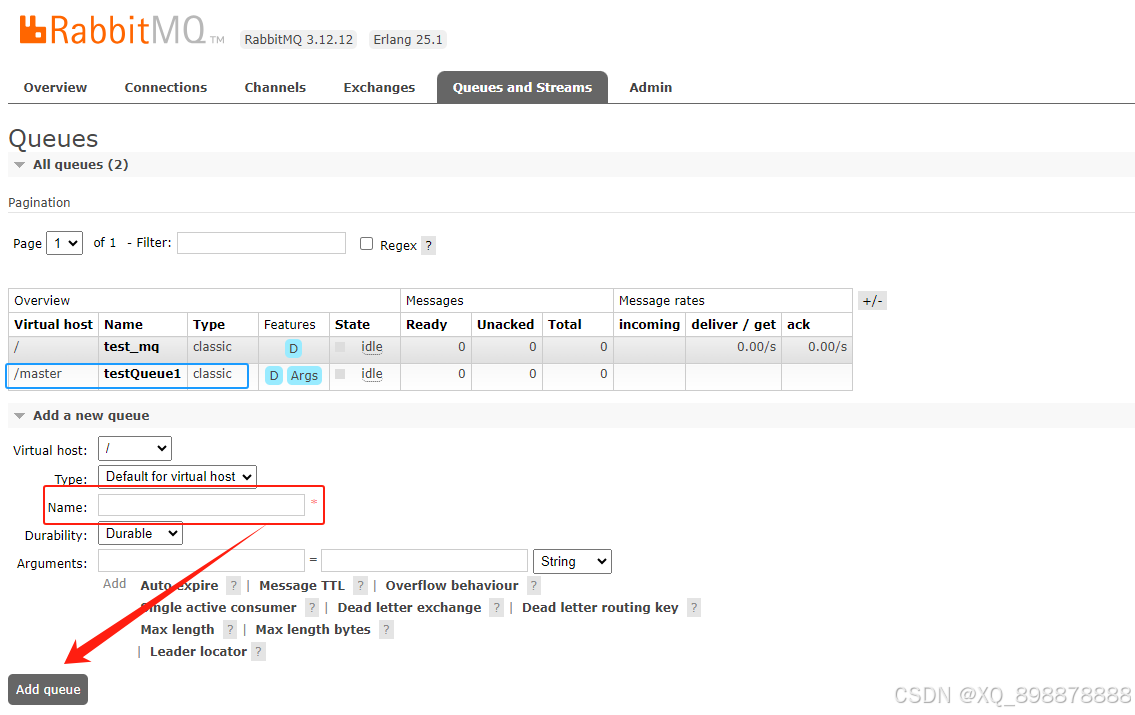
Task: Go to the Connections tab
Action: 166,88
